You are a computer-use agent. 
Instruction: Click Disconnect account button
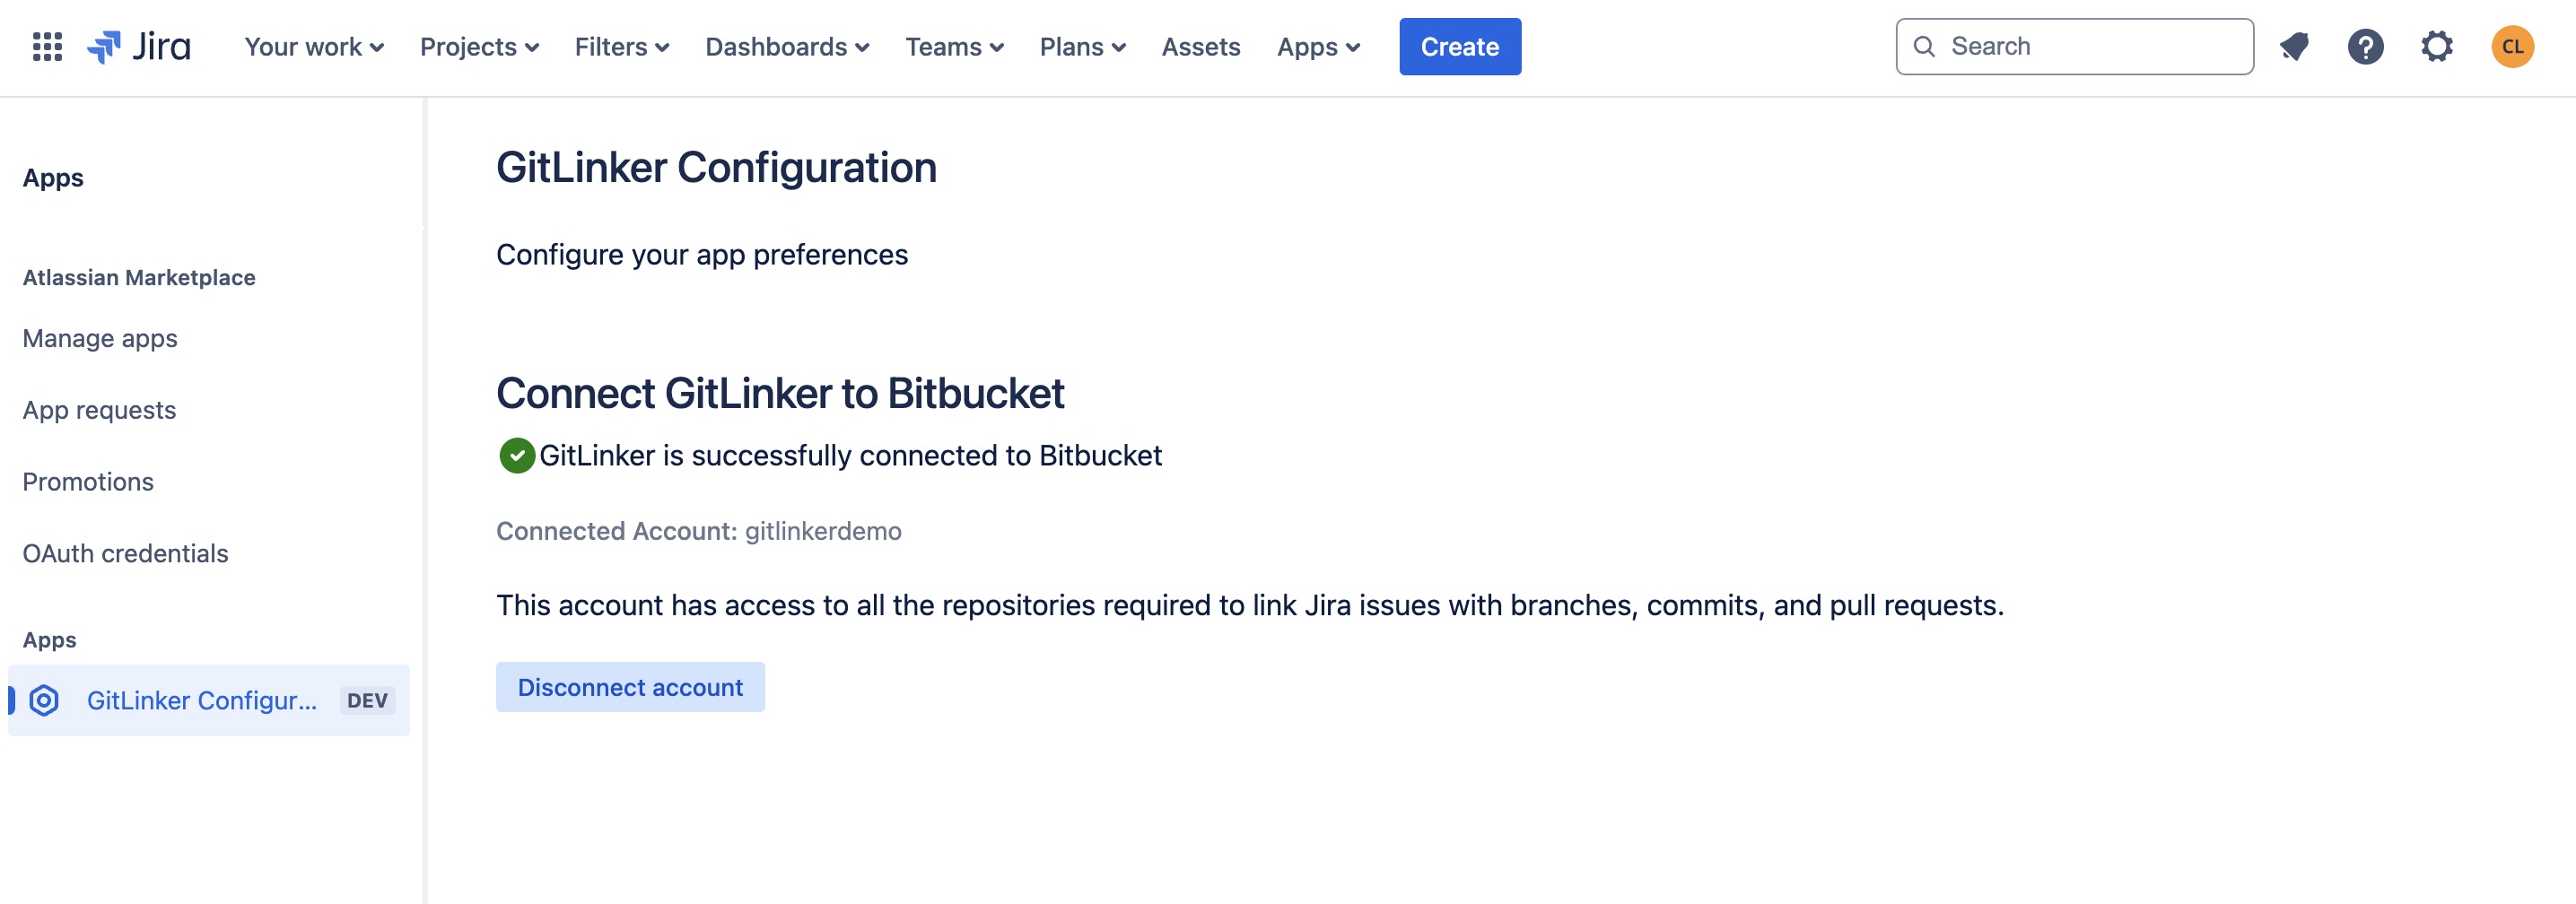coord(630,688)
